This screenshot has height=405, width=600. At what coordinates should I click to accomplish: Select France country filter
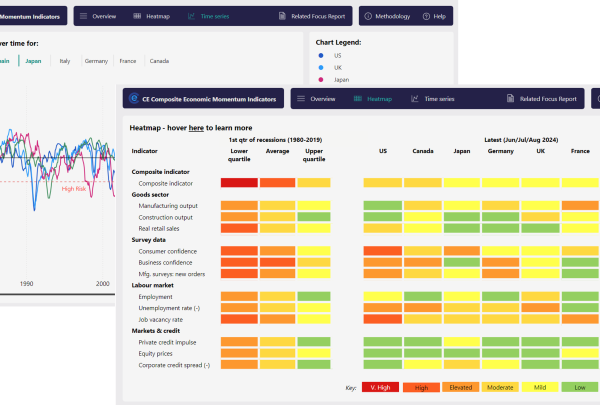coord(128,61)
